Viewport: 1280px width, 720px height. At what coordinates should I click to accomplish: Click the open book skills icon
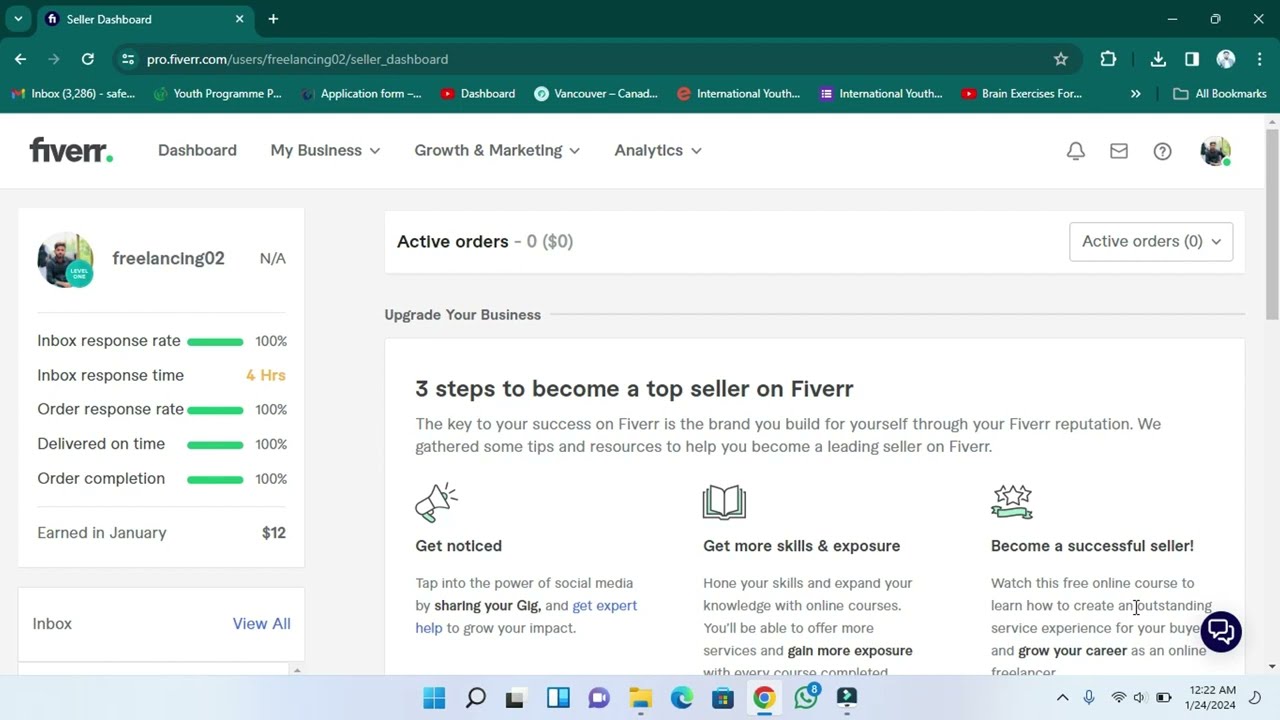tap(724, 502)
